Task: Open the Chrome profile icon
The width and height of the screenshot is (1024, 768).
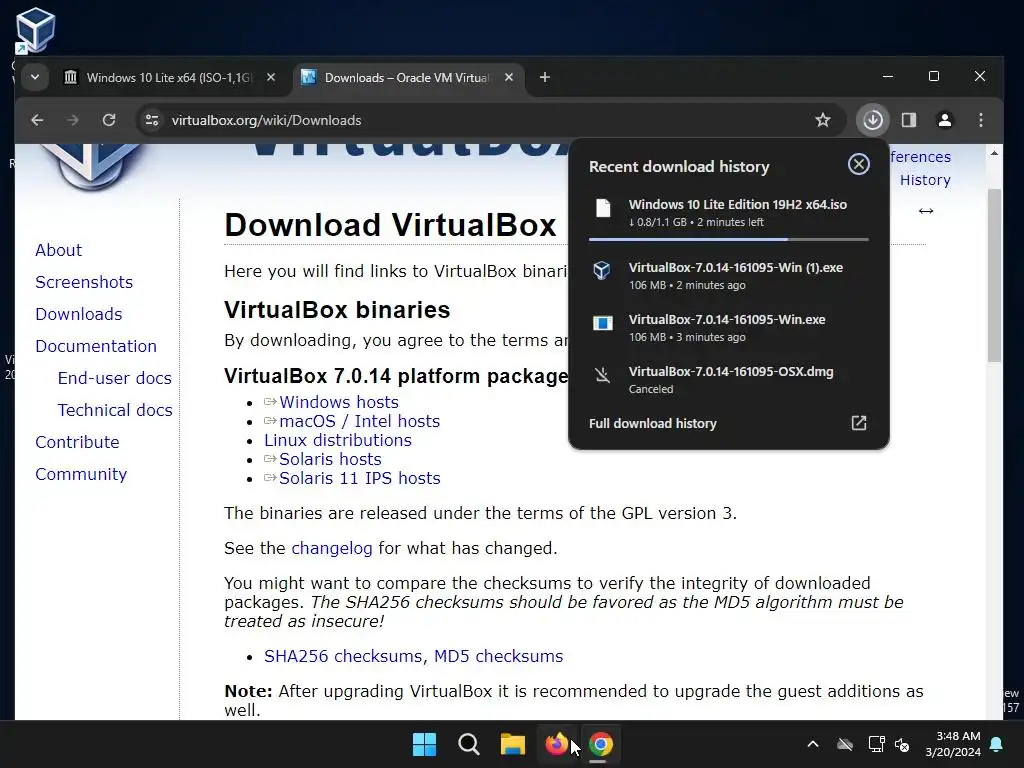Action: coord(944,120)
